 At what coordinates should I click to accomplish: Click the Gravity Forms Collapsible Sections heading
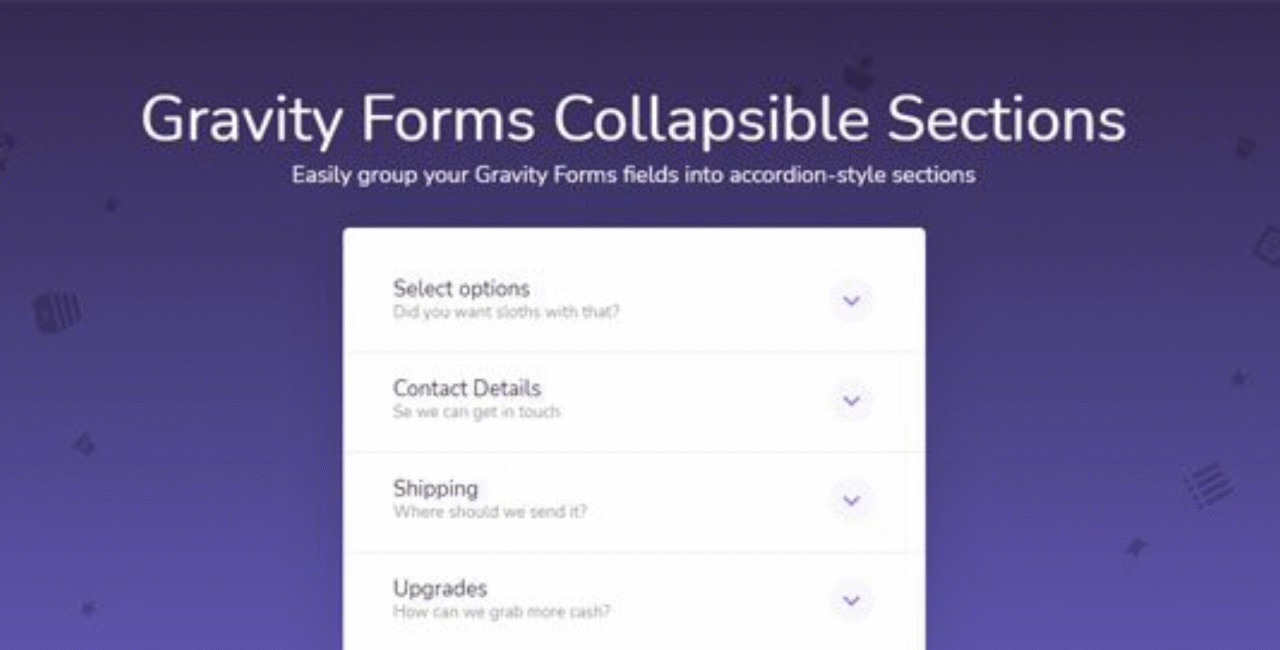[x=633, y=120]
